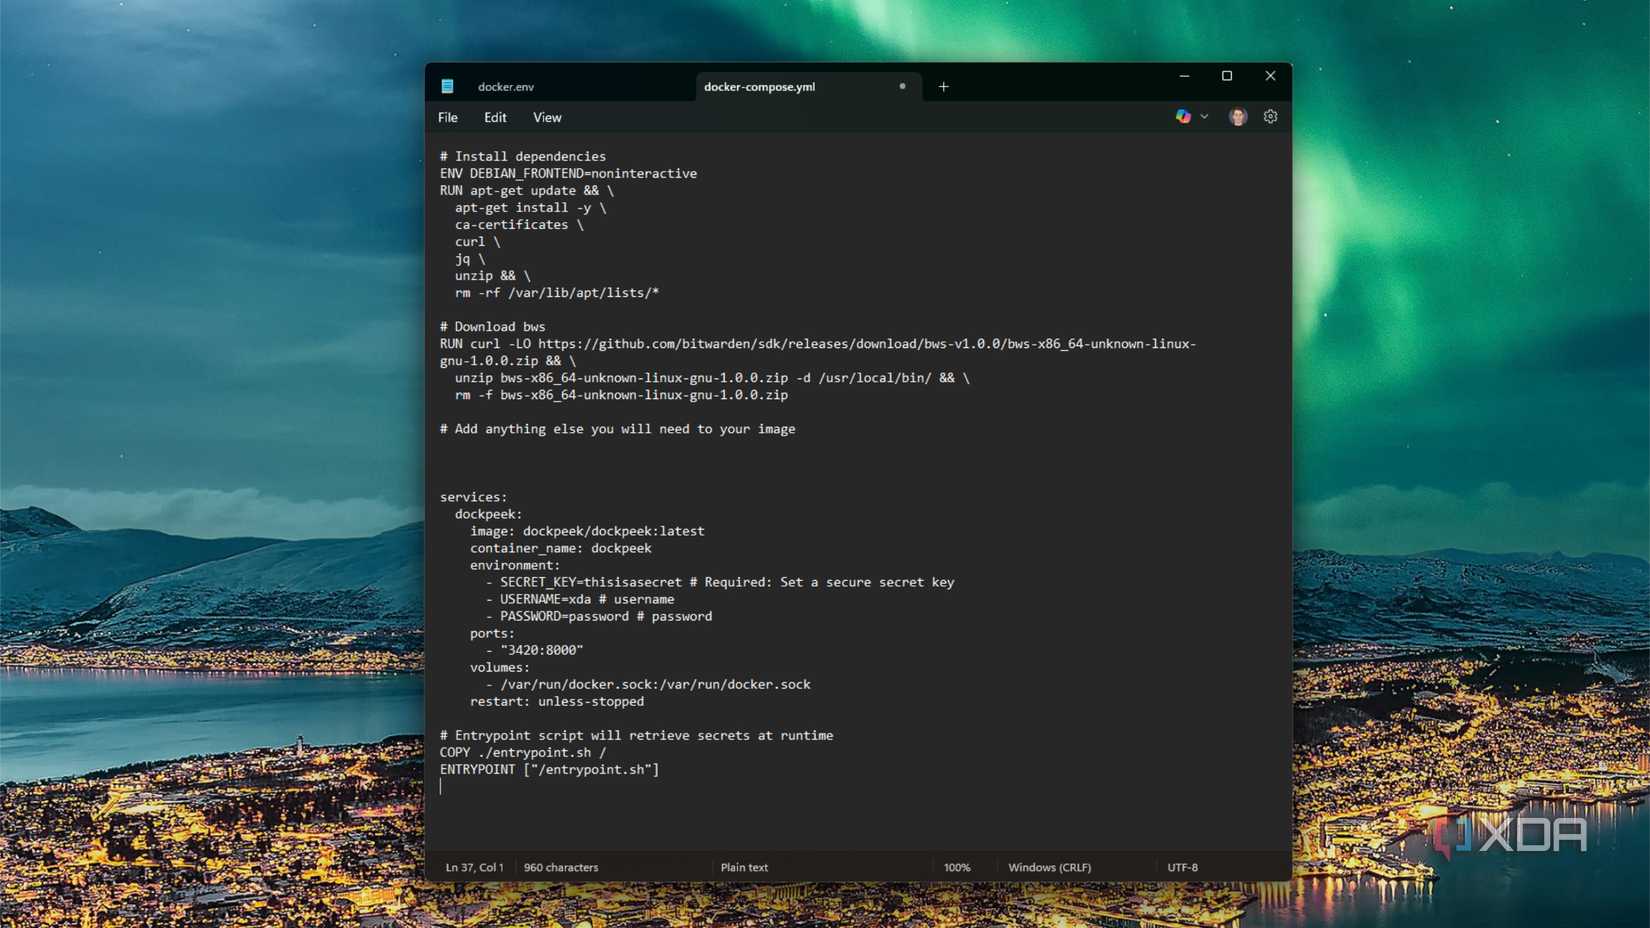1650x928 pixels.
Task: Open Notepad settings with the gear icon
Action: [x=1270, y=116]
